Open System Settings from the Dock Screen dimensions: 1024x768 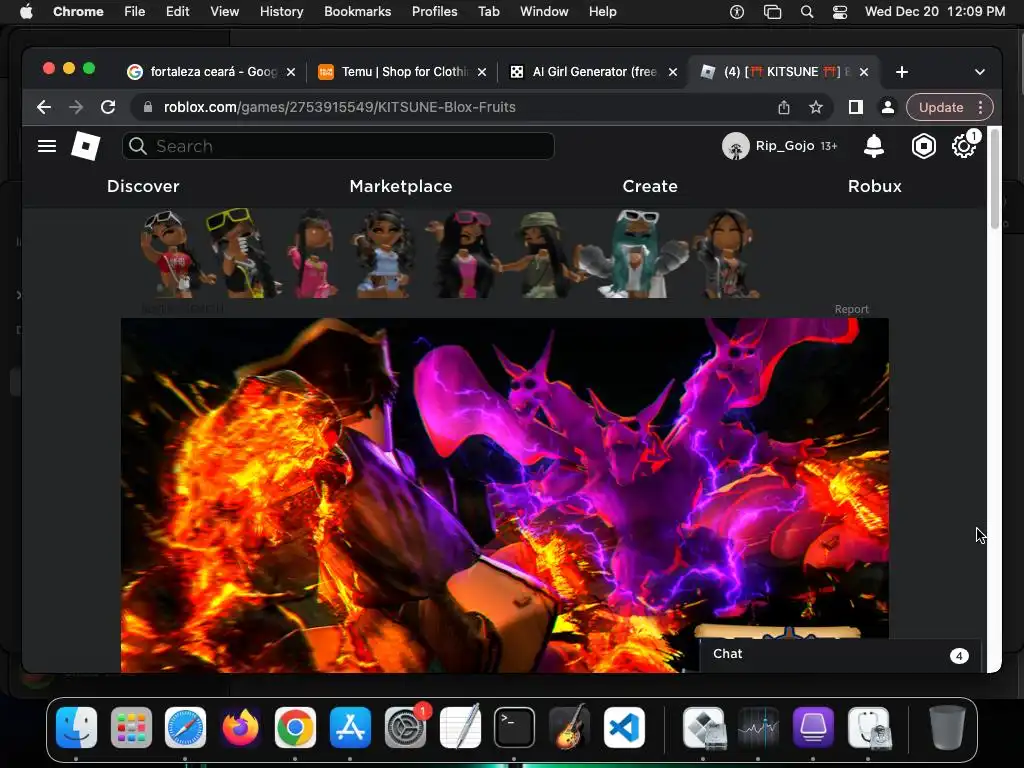(405, 728)
